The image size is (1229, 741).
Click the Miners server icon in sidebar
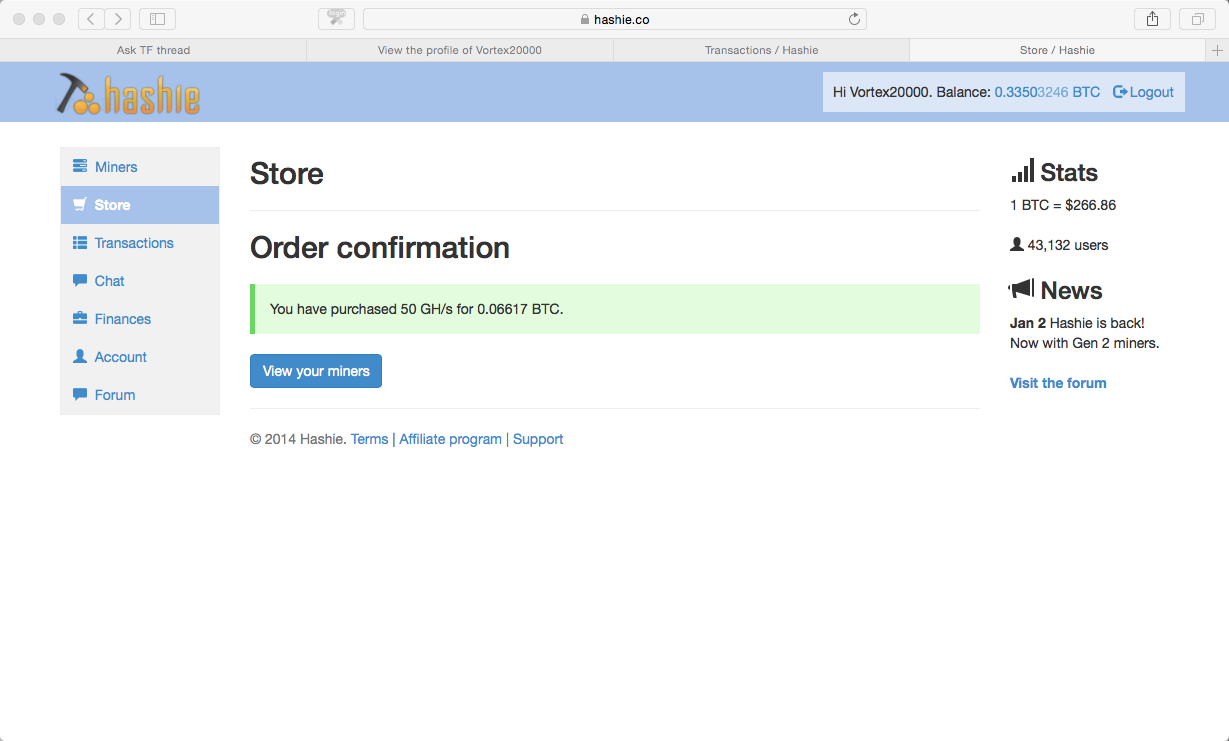pos(80,167)
